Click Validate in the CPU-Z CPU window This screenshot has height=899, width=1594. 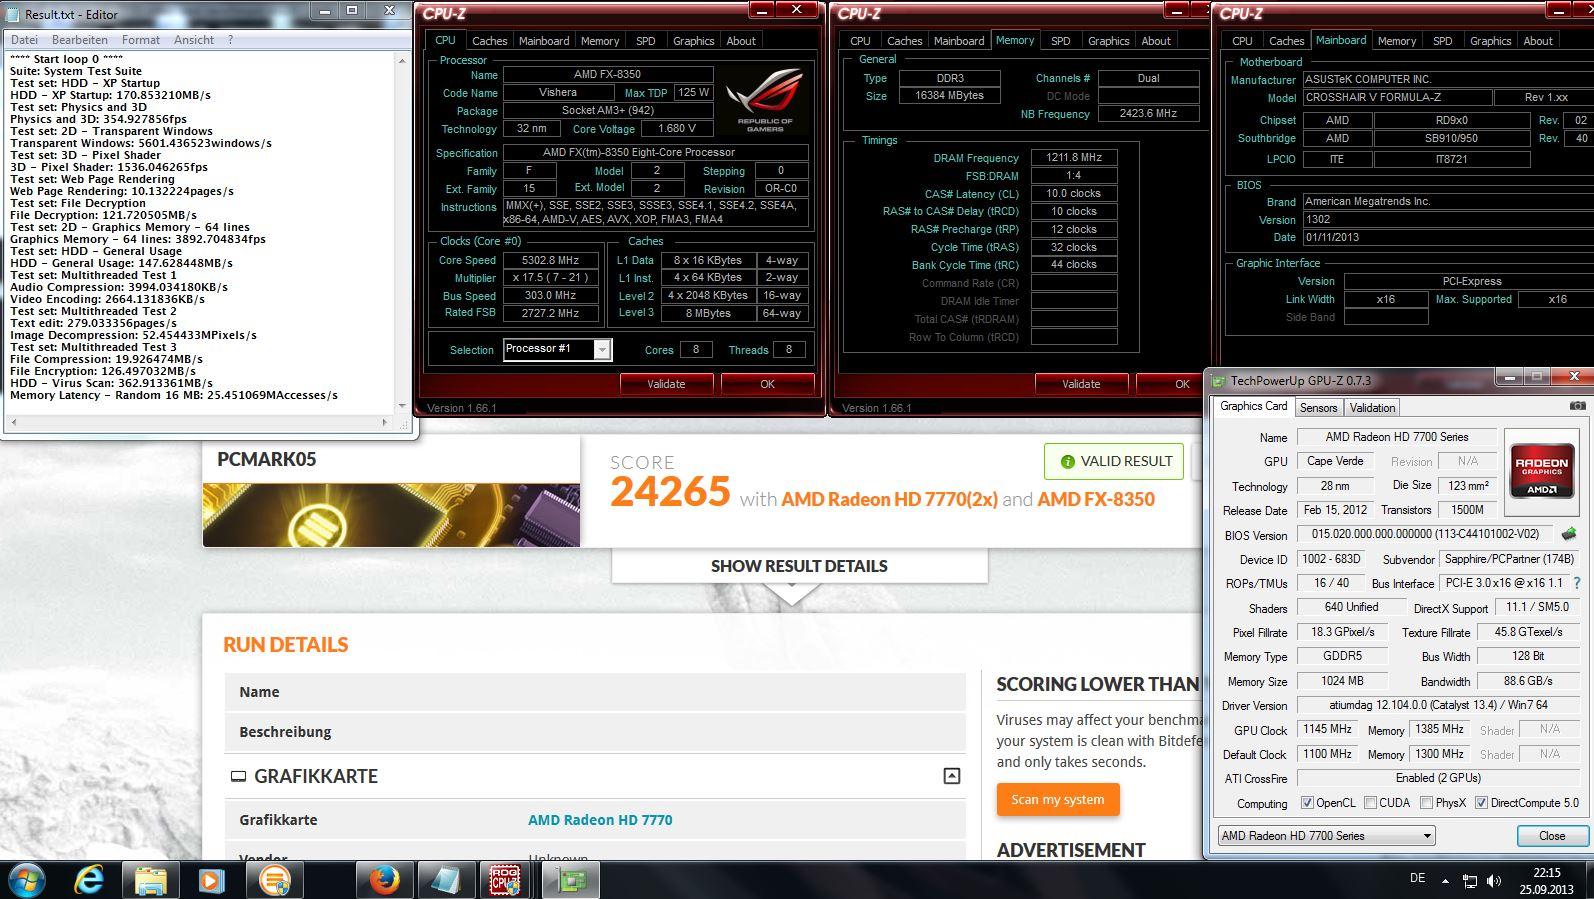click(x=666, y=384)
